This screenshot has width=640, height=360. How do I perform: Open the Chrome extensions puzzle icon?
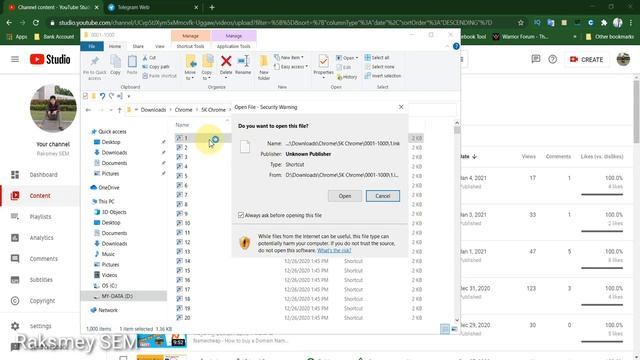pyautogui.click(x=604, y=23)
